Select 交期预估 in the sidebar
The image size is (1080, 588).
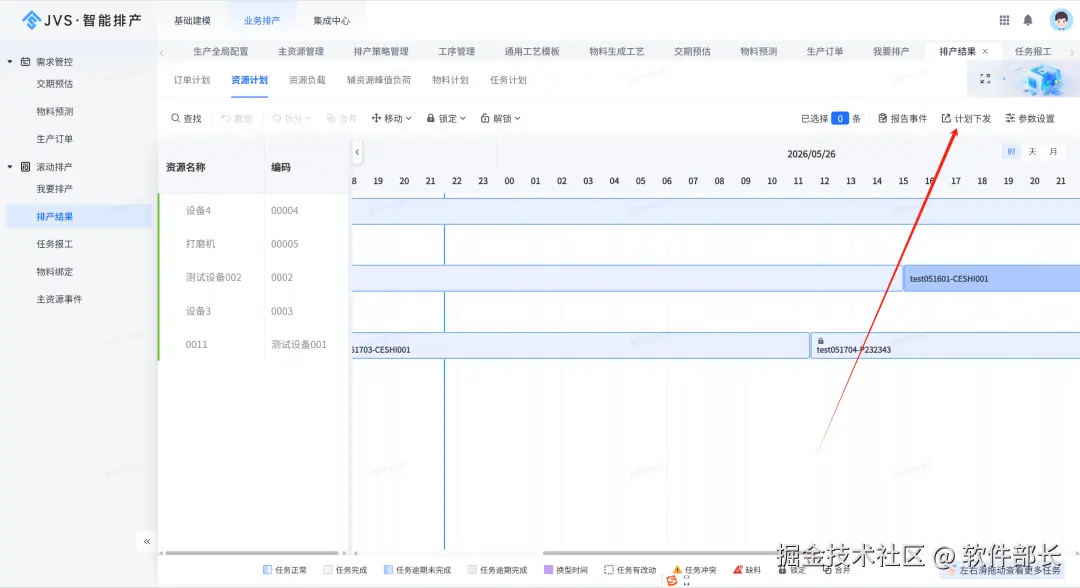click(54, 84)
